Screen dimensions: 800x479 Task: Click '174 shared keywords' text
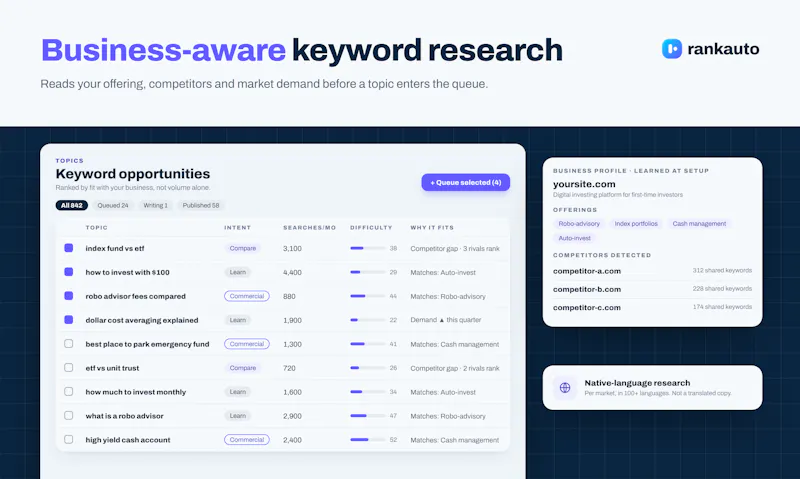coord(722,307)
